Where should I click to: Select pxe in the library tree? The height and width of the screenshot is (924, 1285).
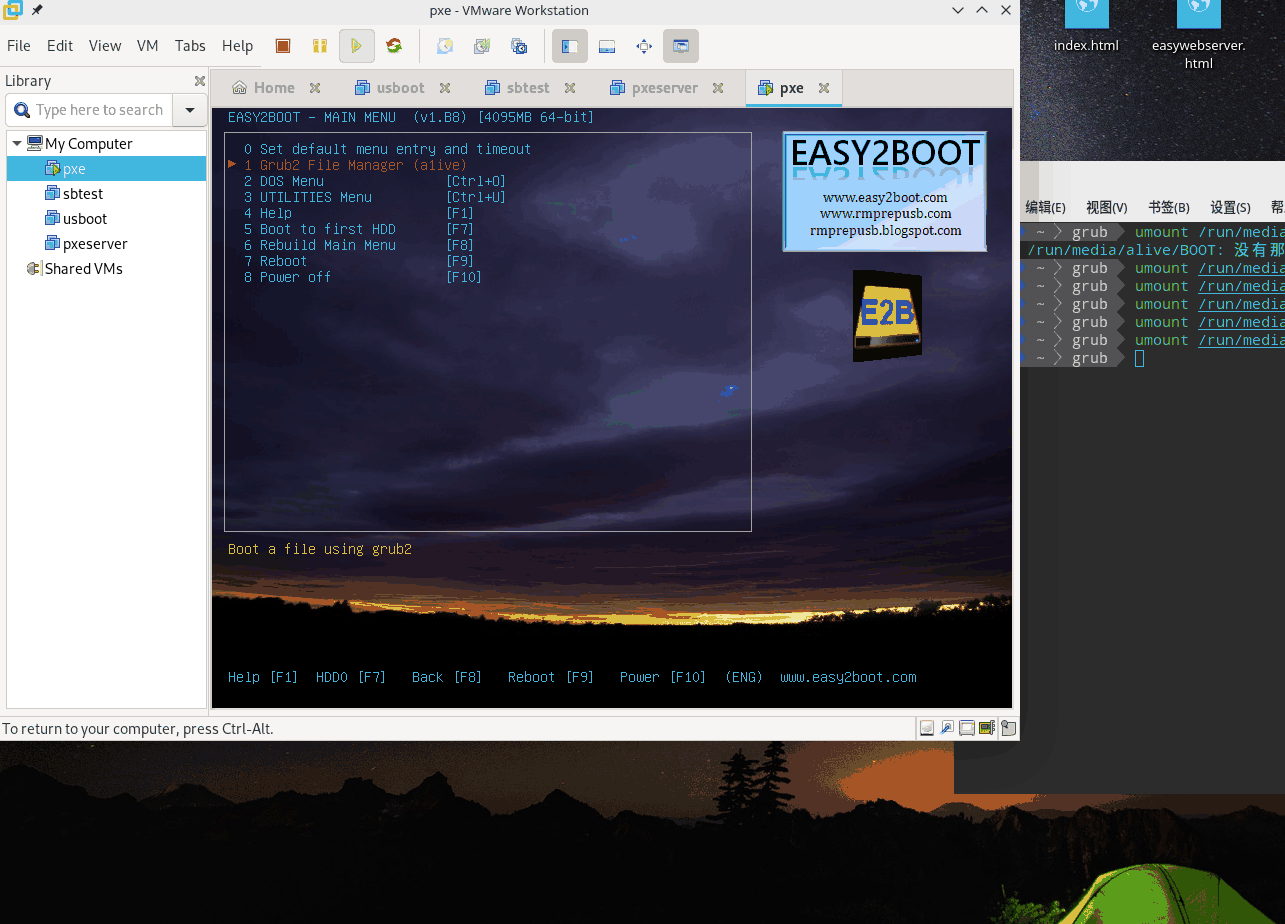coord(106,169)
